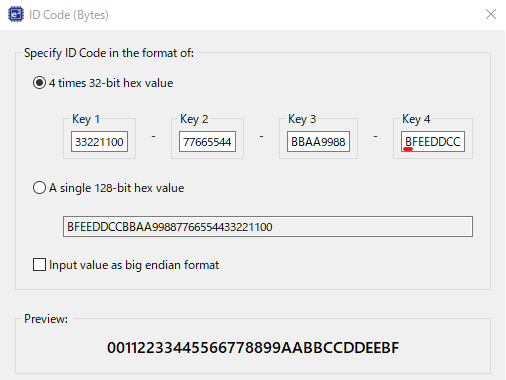Click the Key 3 group label
Viewport: 506px width, 380px height.
[302, 119]
